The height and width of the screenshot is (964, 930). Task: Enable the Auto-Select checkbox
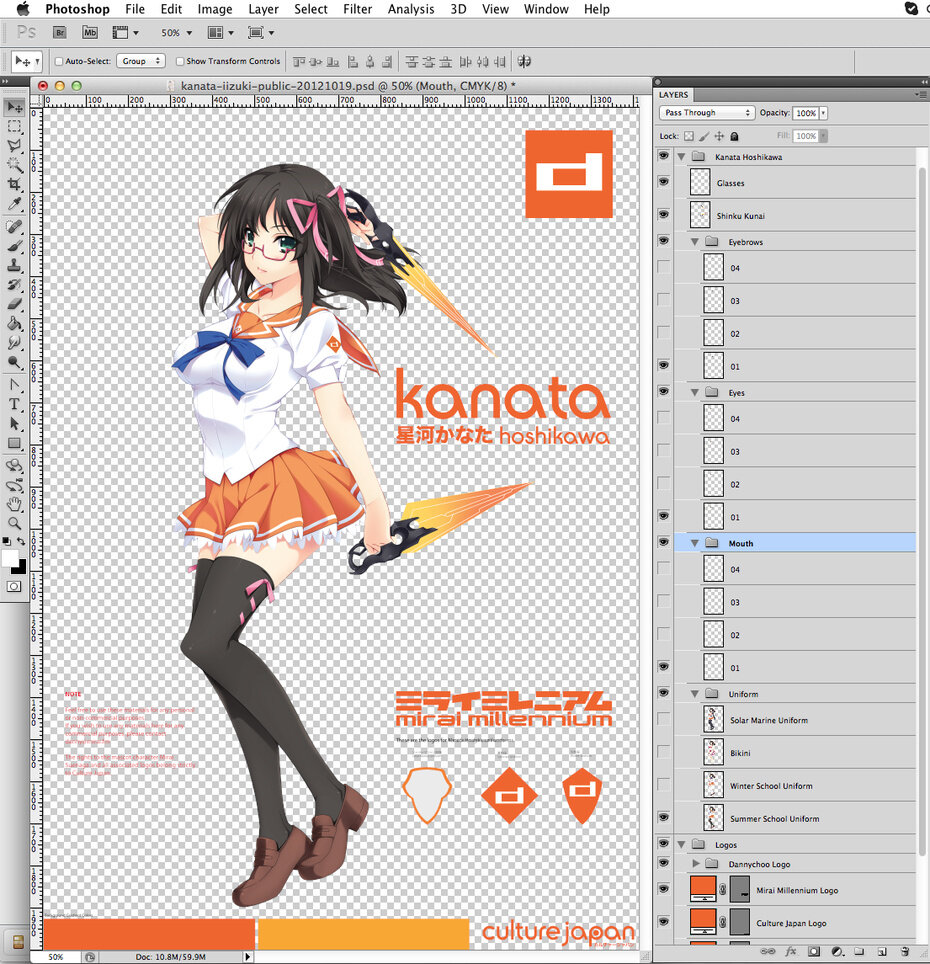59,61
